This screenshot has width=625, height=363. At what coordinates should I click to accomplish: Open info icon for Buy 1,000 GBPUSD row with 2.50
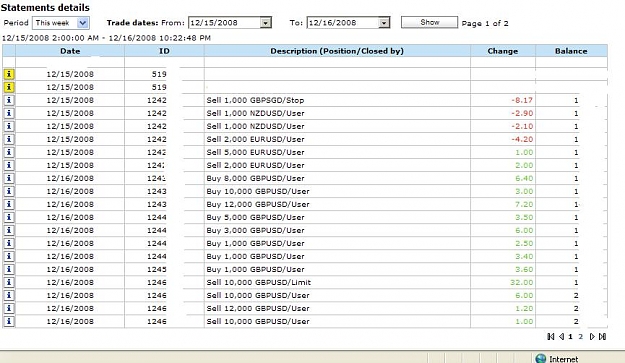click(9, 243)
